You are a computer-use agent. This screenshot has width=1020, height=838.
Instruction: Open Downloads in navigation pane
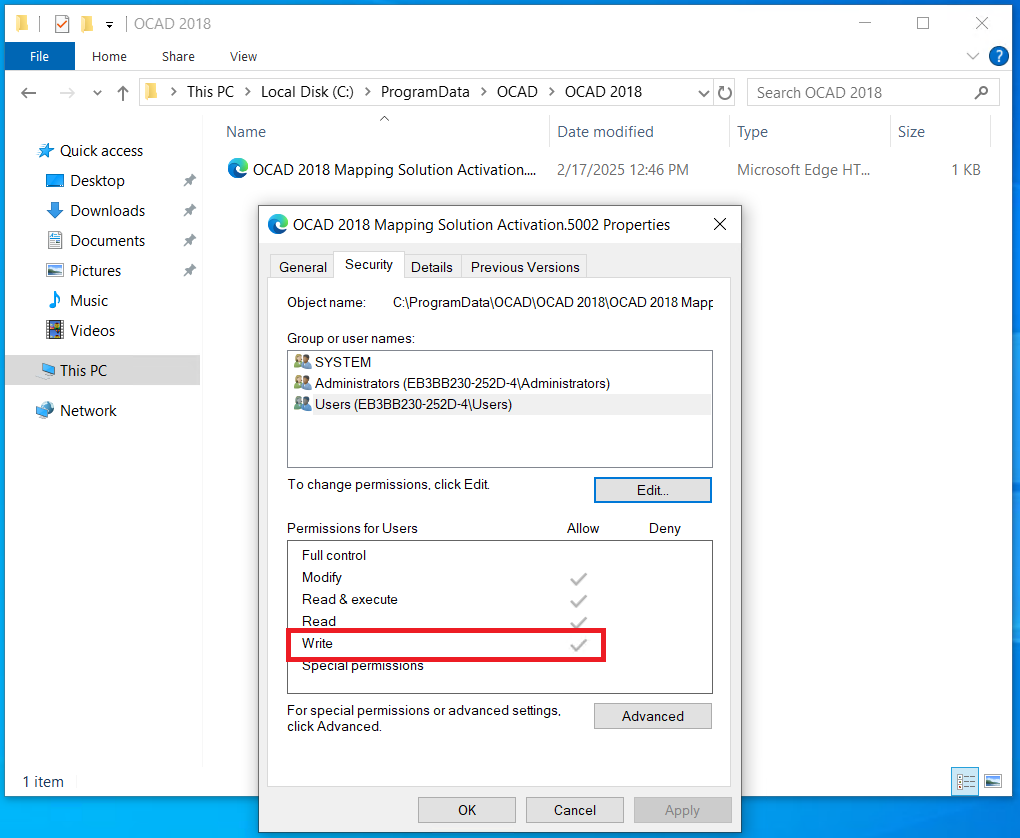pos(107,211)
